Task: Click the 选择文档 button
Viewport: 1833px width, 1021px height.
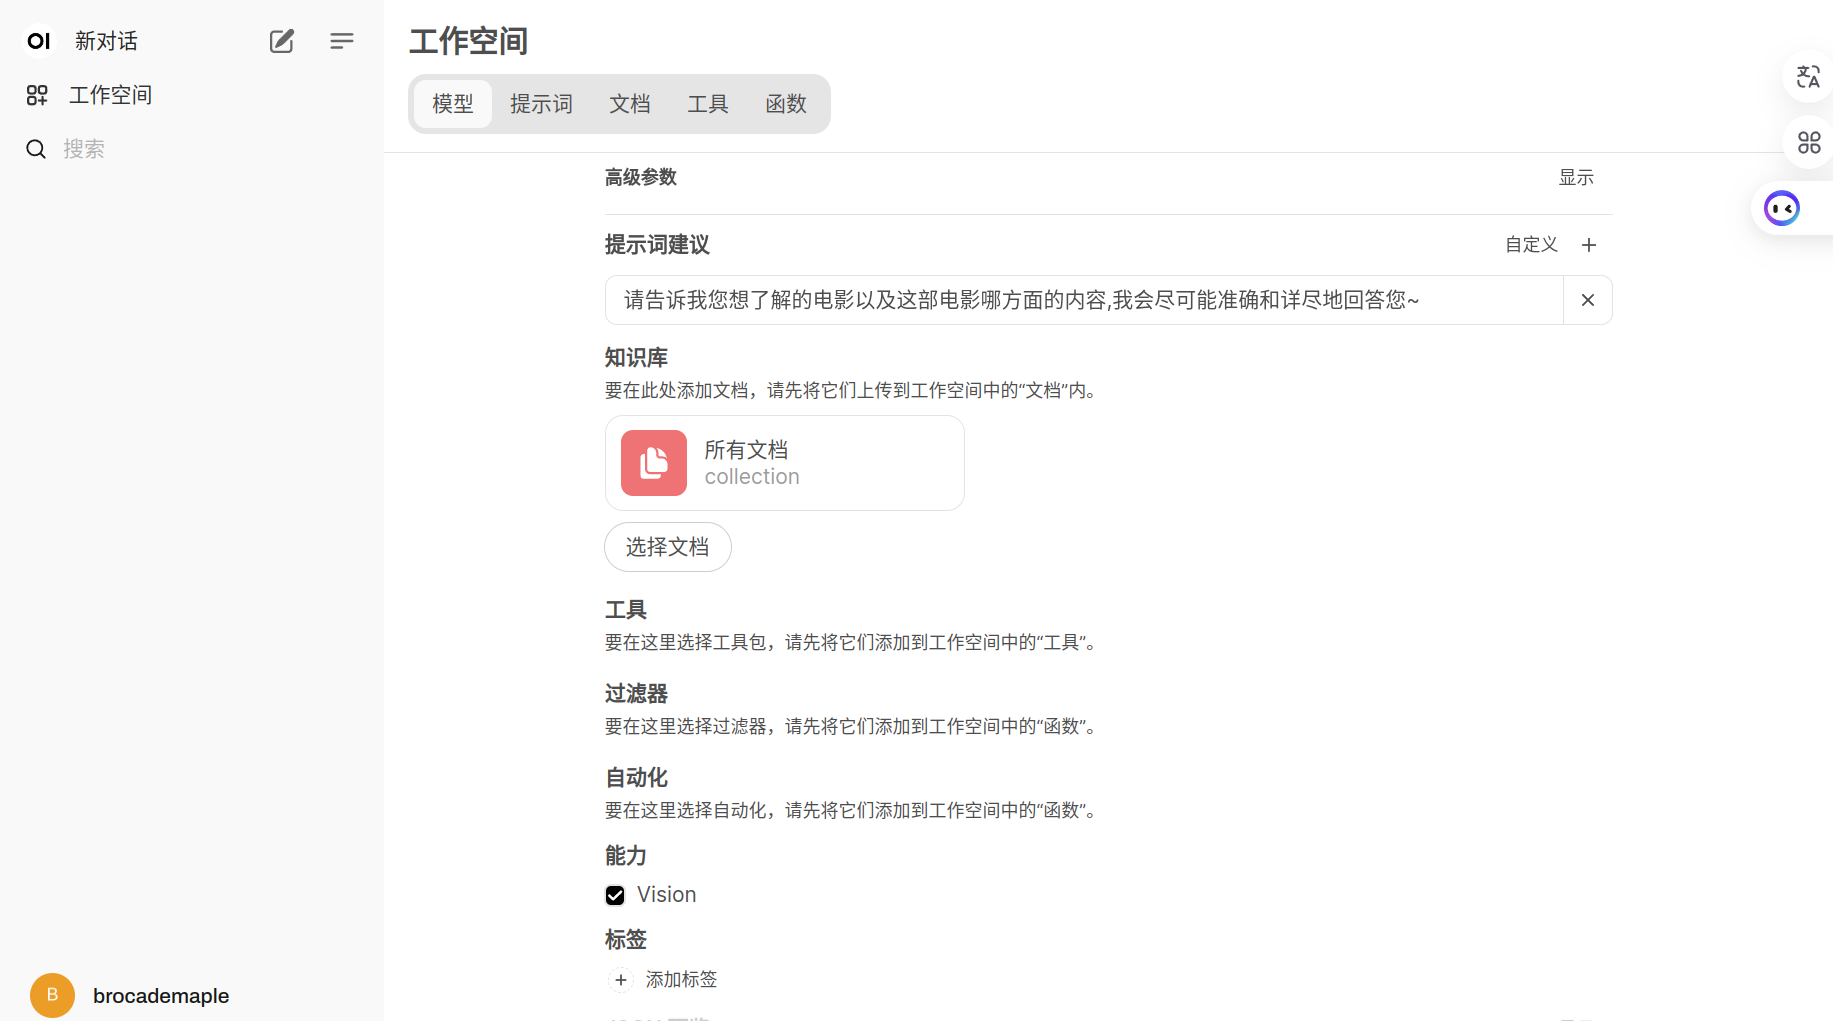Action: pos(667,547)
